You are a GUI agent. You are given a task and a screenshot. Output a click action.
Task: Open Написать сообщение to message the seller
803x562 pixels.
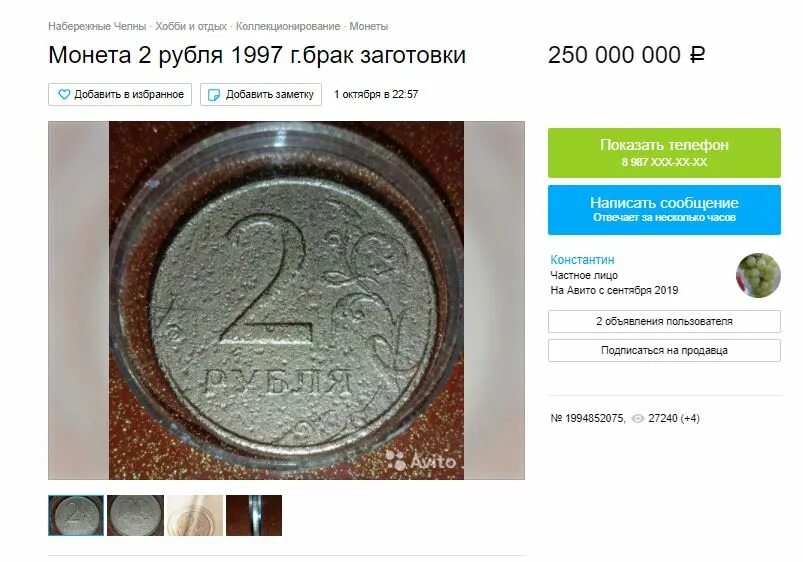click(x=664, y=210)
